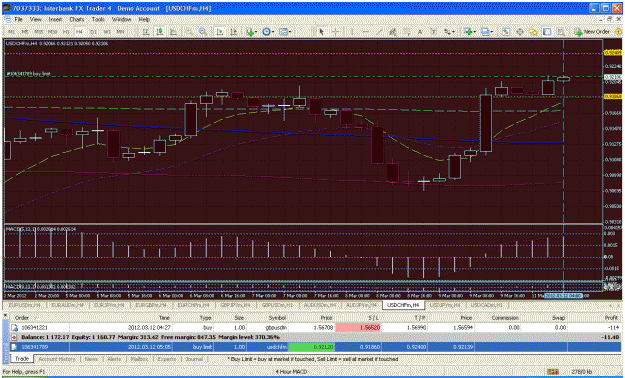Switch chart to bar chart type

146,32
